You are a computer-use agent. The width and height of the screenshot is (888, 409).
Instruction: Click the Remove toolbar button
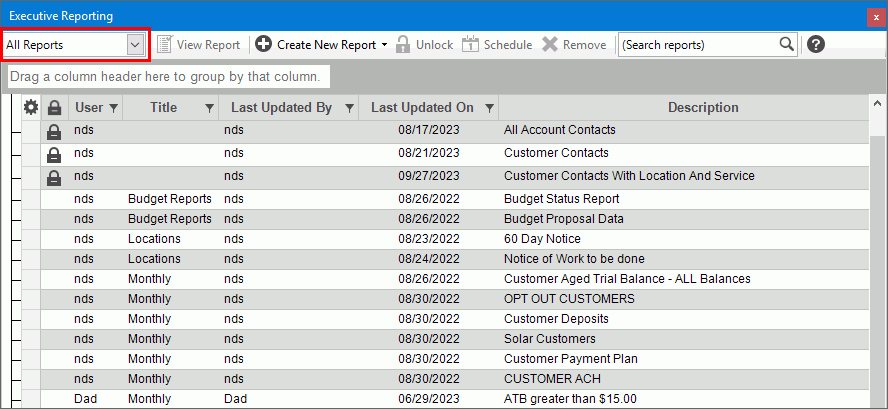(x=574, y=45)
